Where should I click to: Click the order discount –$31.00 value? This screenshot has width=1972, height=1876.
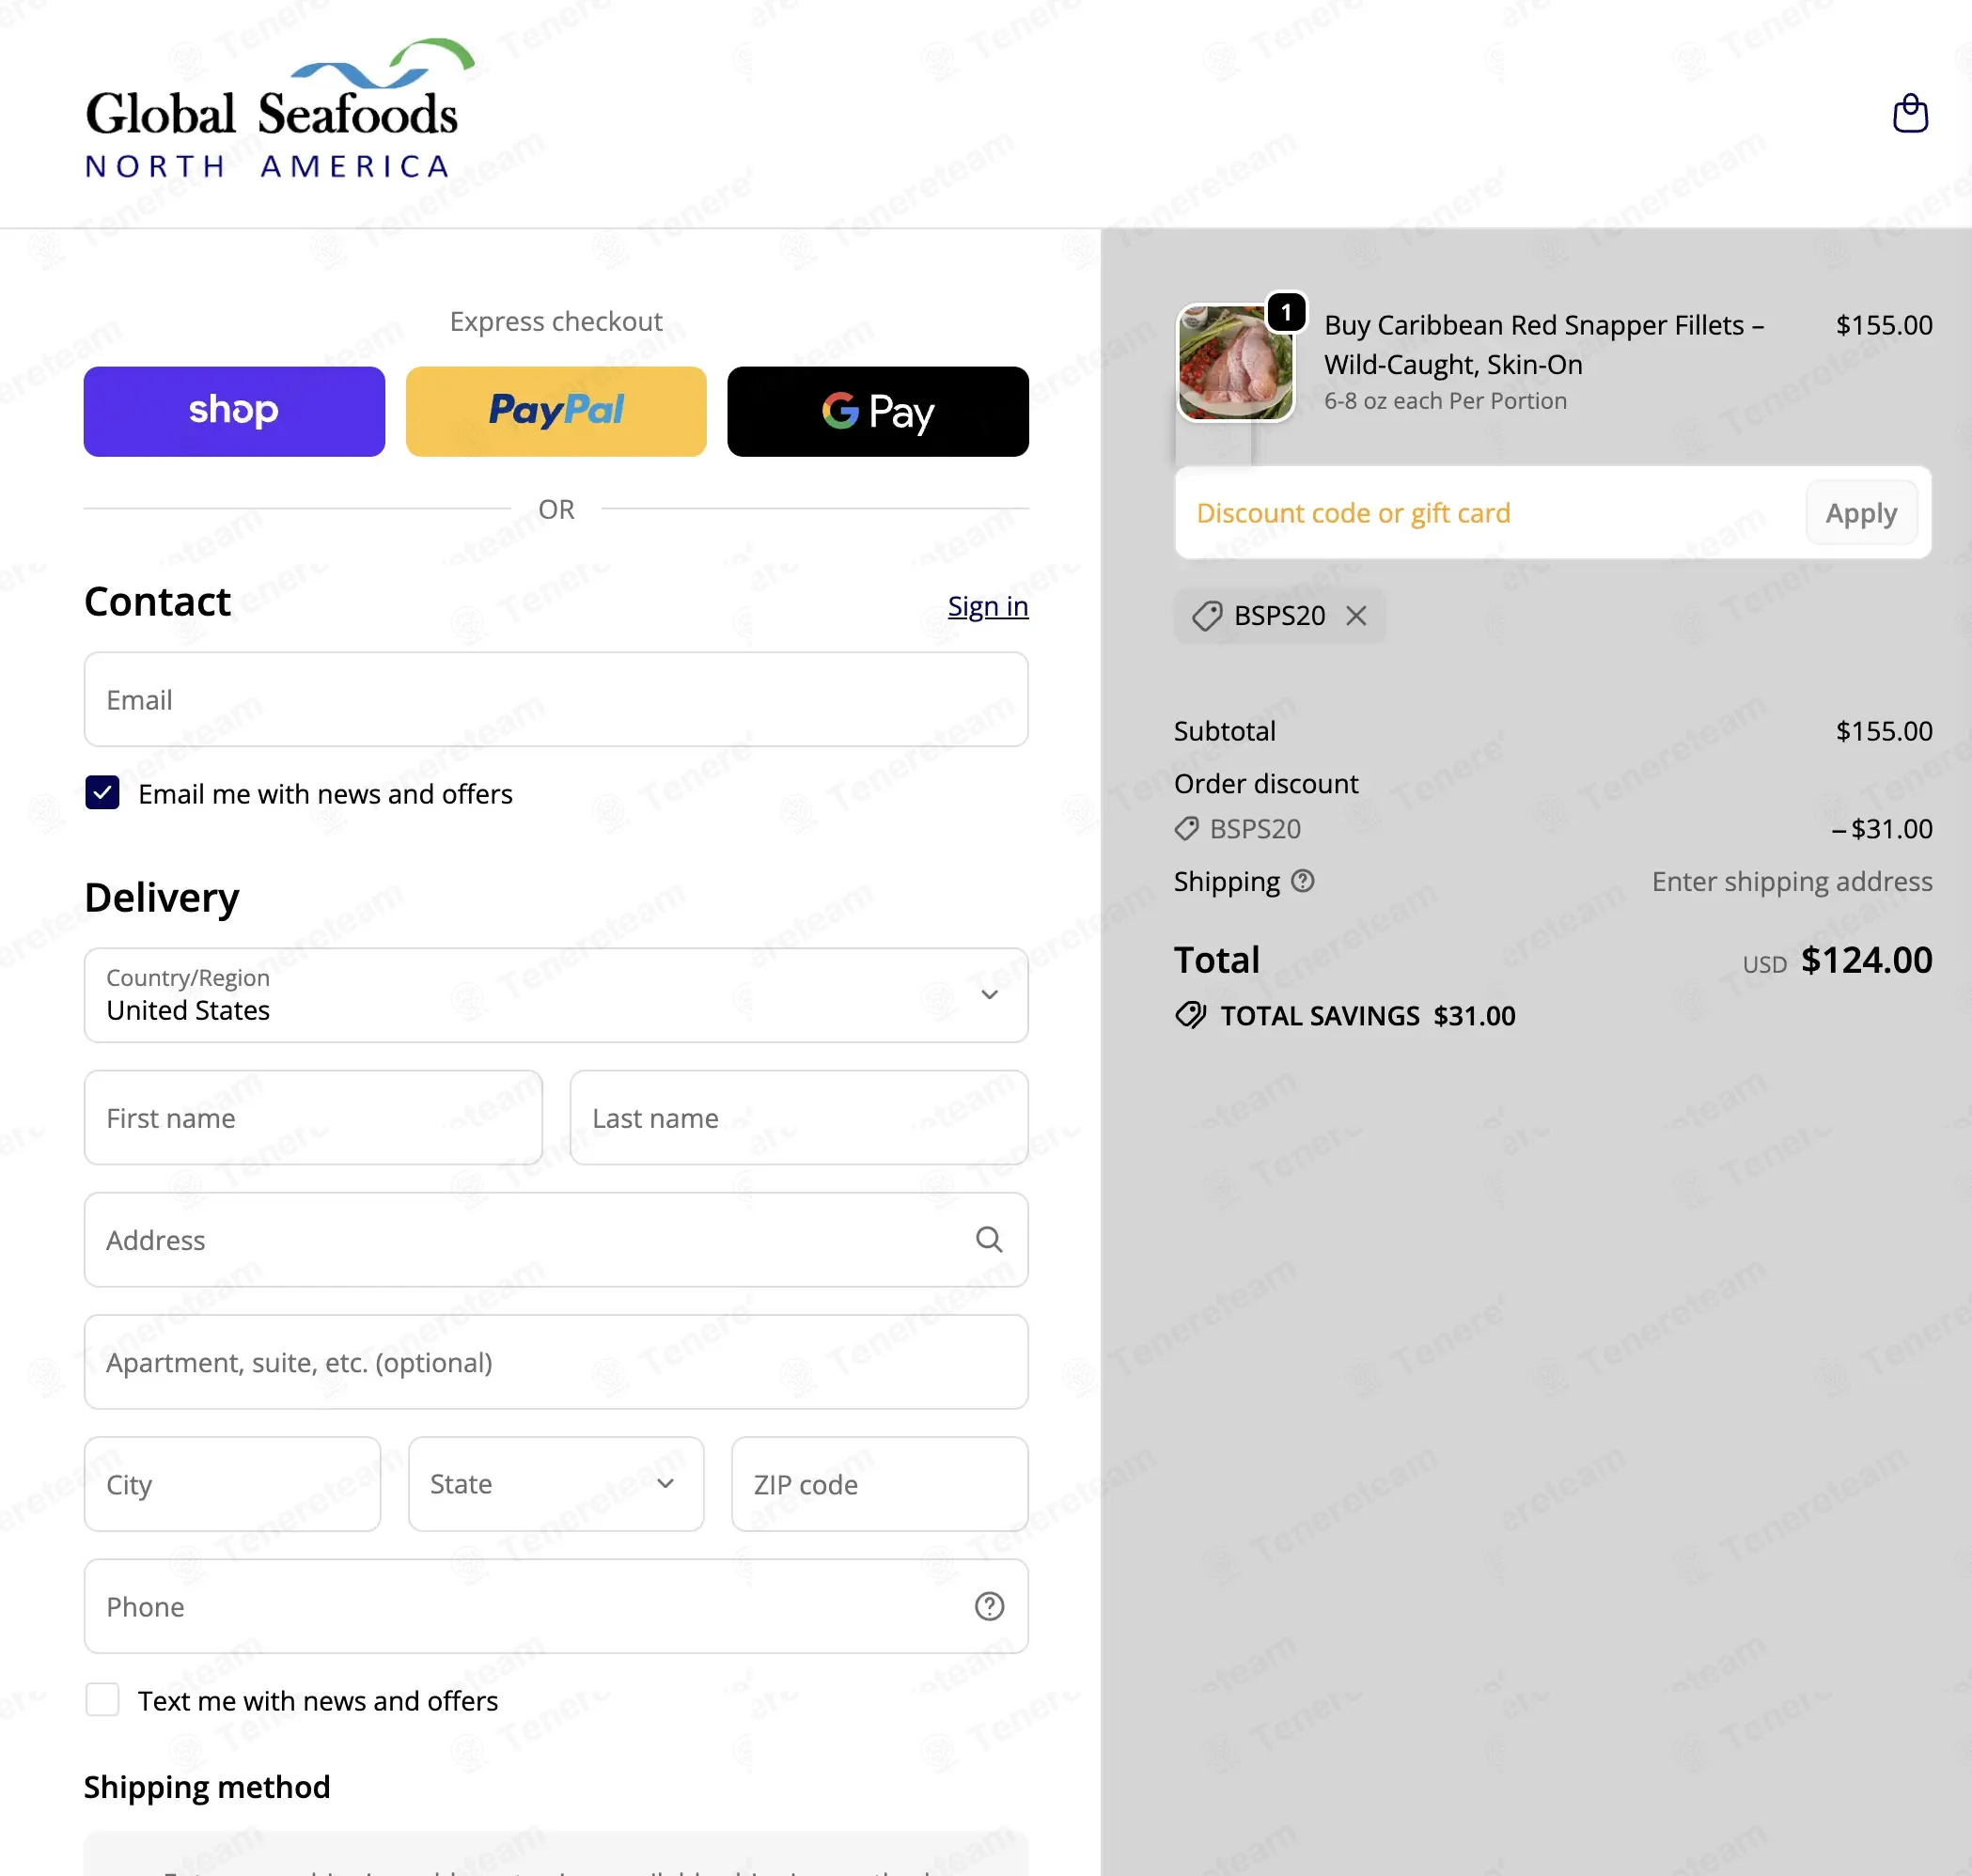pyautogui.click(x=1882, y=828)
